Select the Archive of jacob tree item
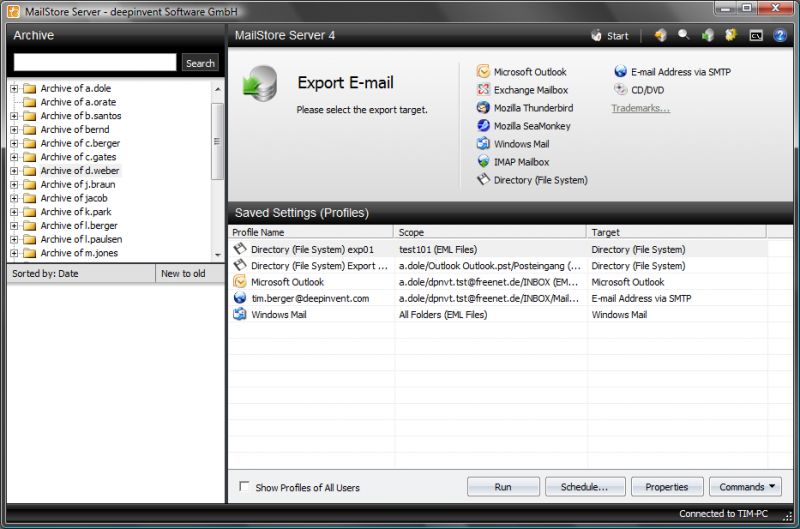 74,198
